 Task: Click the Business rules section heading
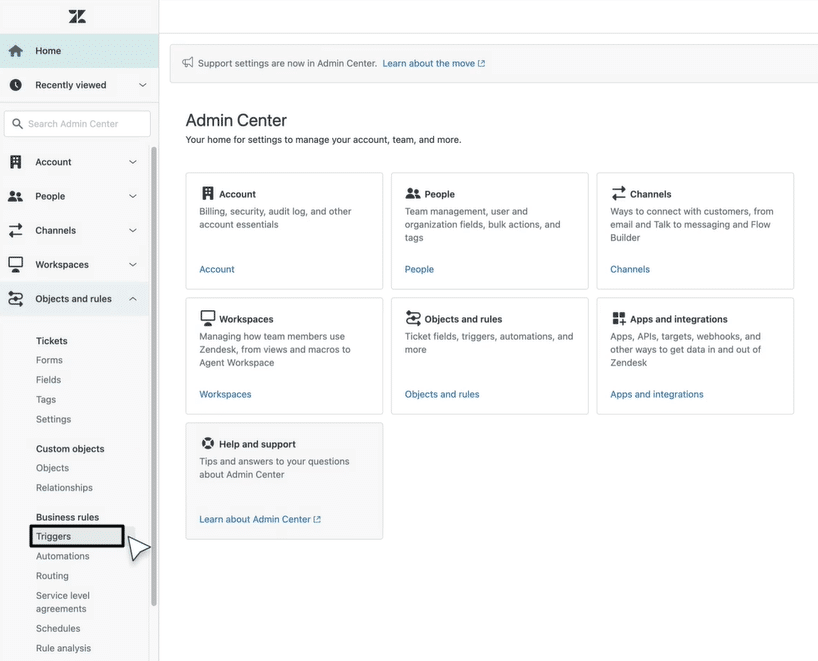coord(67,517)
